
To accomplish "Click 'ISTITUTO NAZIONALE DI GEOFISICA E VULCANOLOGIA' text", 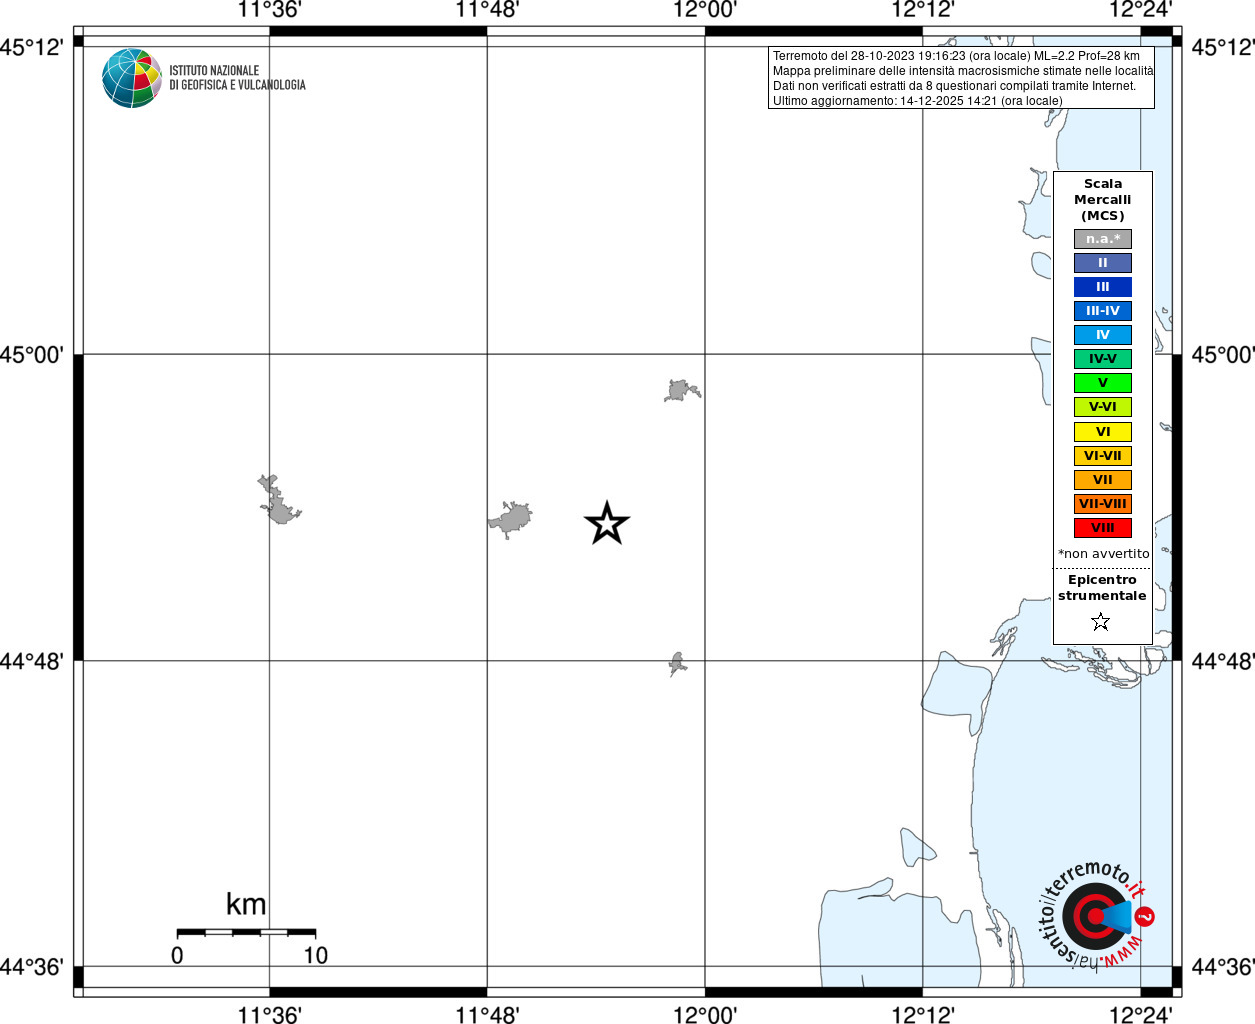I will click(x=237, y=78).
